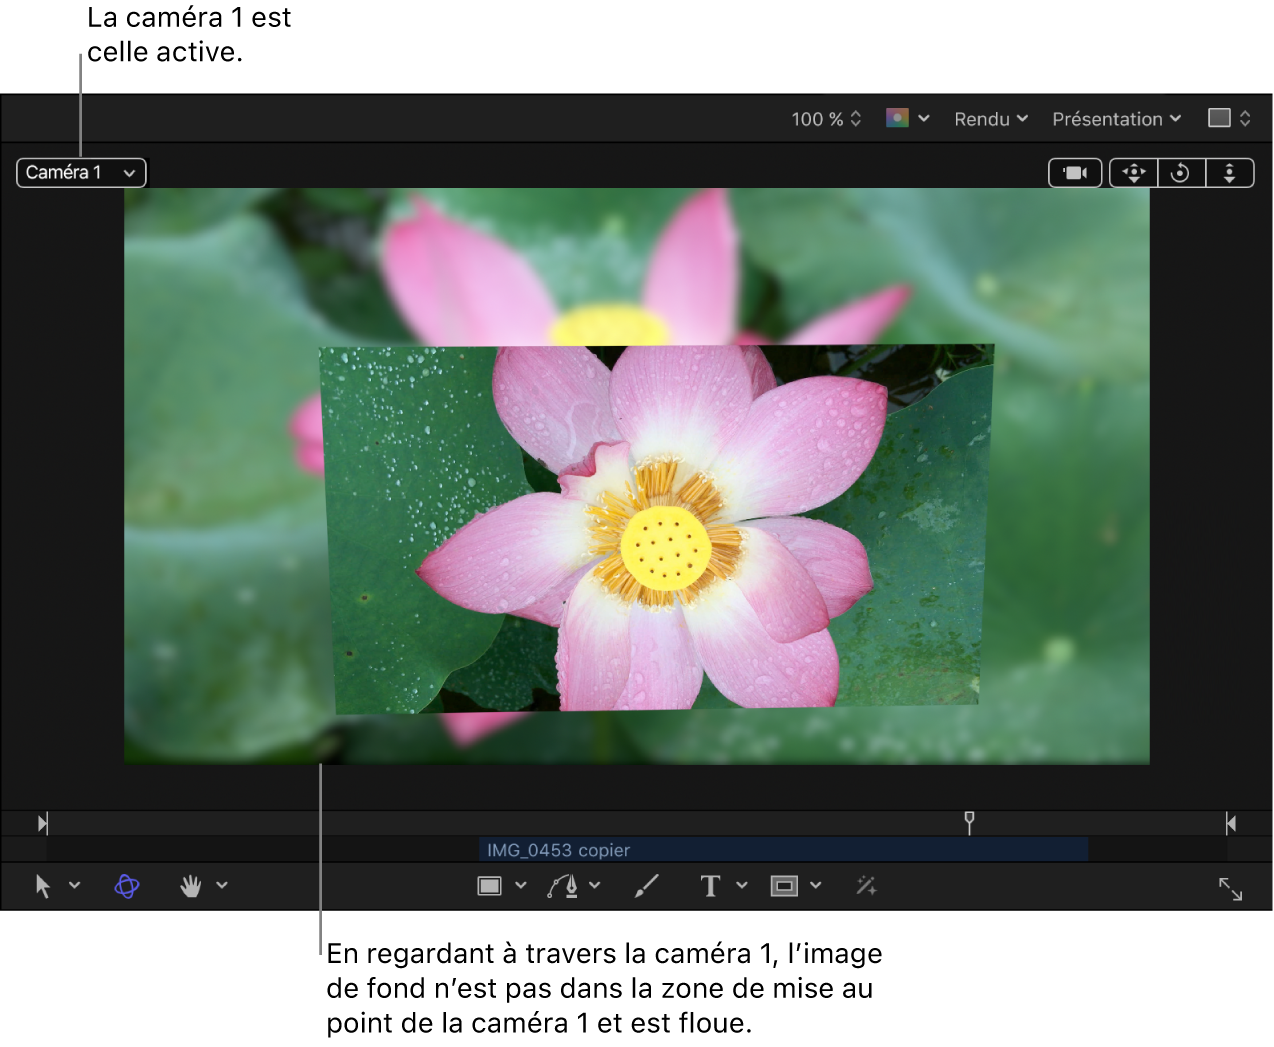Expand the canvas layout view options popup
The image size is (1274, 1047).
coord(1229,118)
